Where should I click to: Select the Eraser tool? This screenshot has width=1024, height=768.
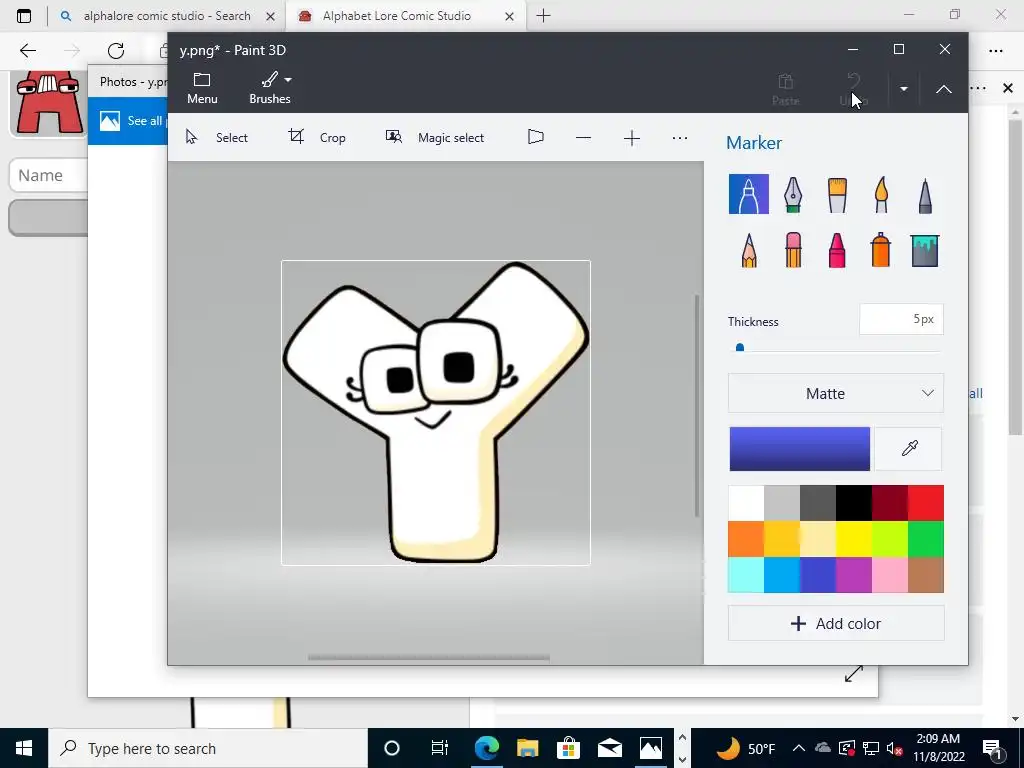(x=793, y=250)
